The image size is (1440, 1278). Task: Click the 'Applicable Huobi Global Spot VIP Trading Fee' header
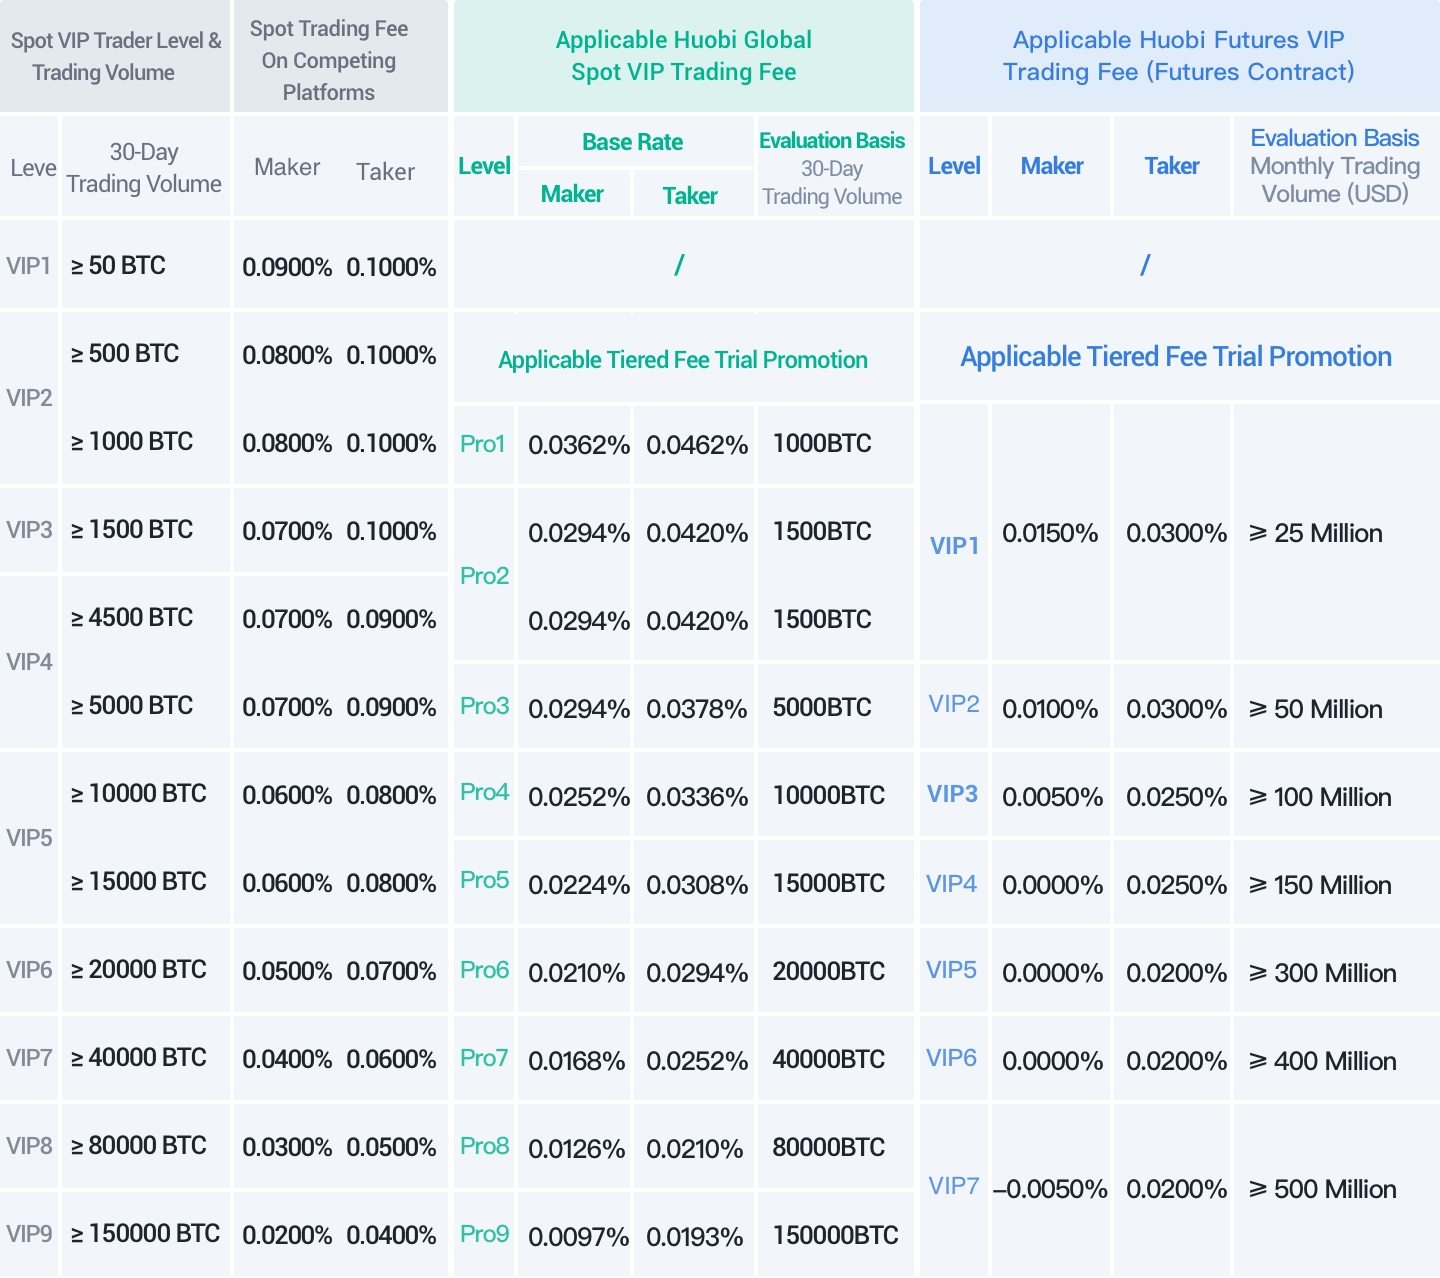tap(684, 56)
